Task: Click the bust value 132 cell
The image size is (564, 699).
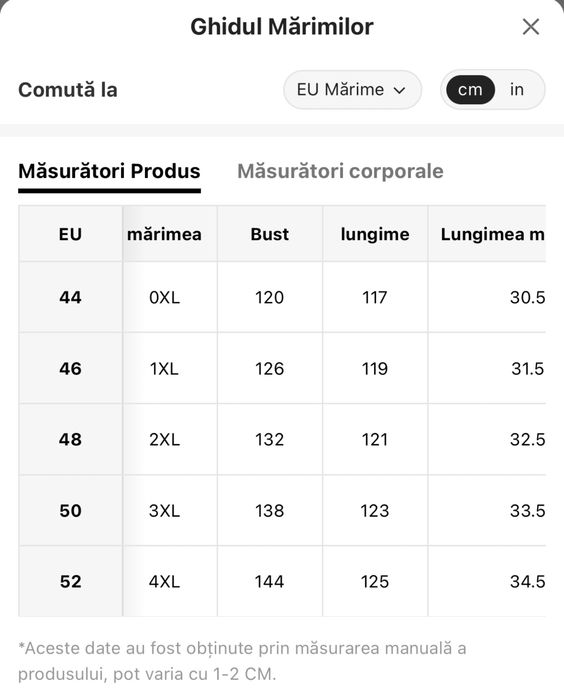Action: click(270, 440)
